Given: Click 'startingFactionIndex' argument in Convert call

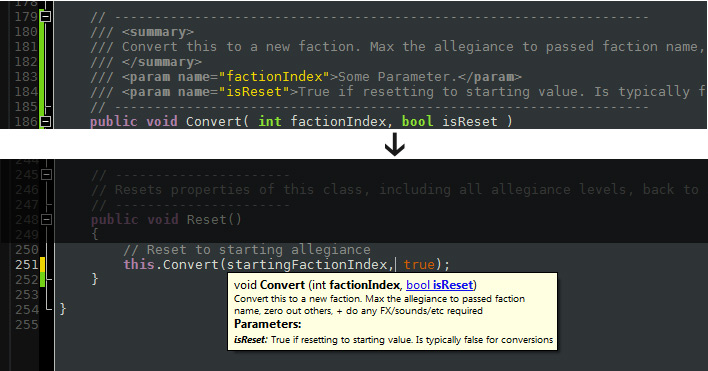Looking at the screenshot, I should point(307,264).
